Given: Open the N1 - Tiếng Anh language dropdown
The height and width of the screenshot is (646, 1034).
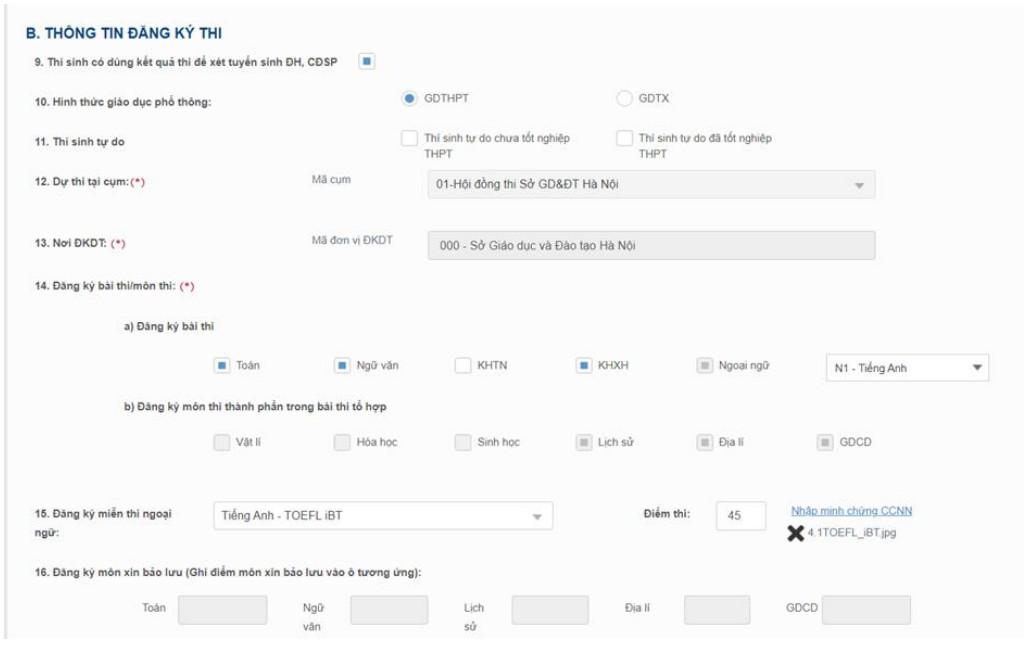Looking at the screenshot, I should pyautogui.click(x=906, y=368).
